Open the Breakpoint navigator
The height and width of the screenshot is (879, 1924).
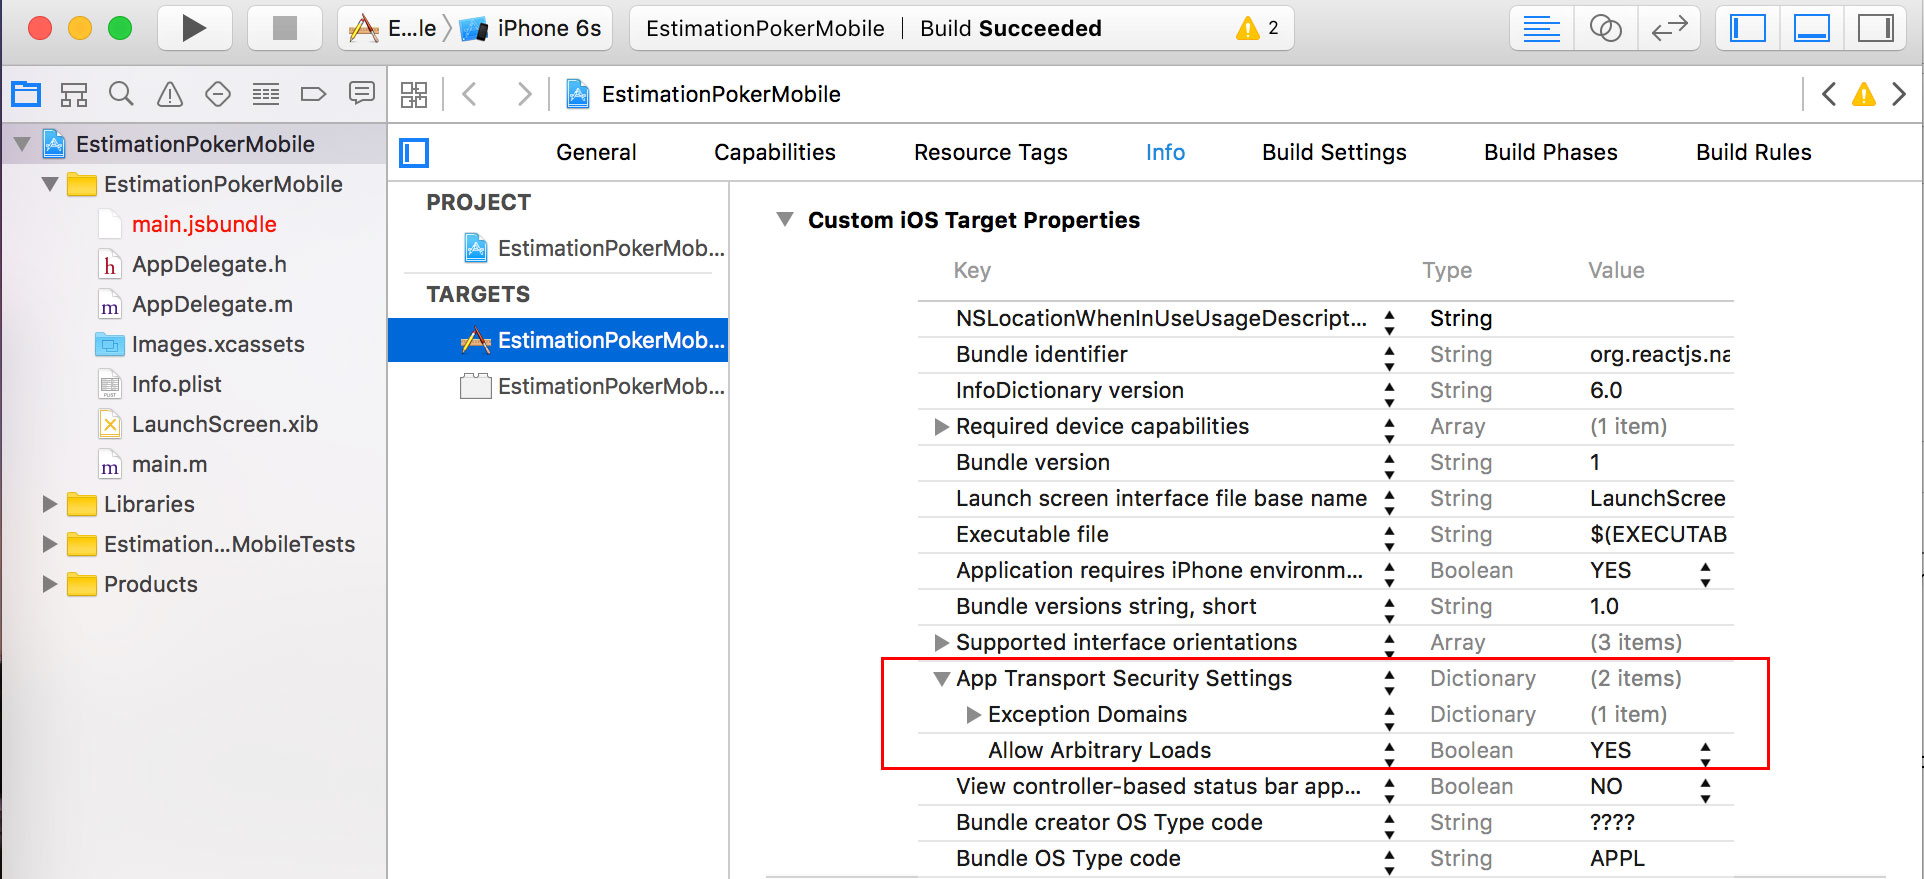313,93
